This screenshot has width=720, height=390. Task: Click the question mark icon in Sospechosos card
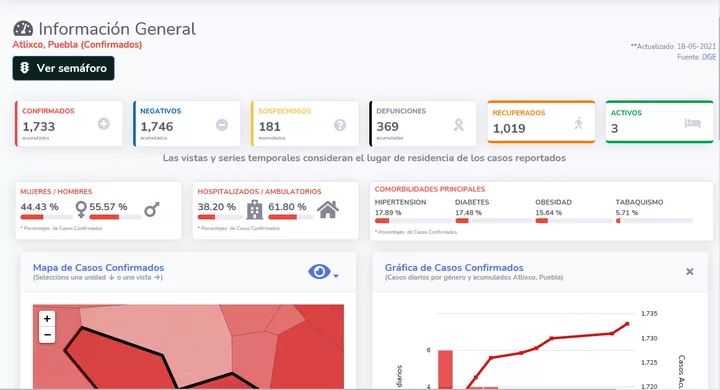(x=340, y=124)
